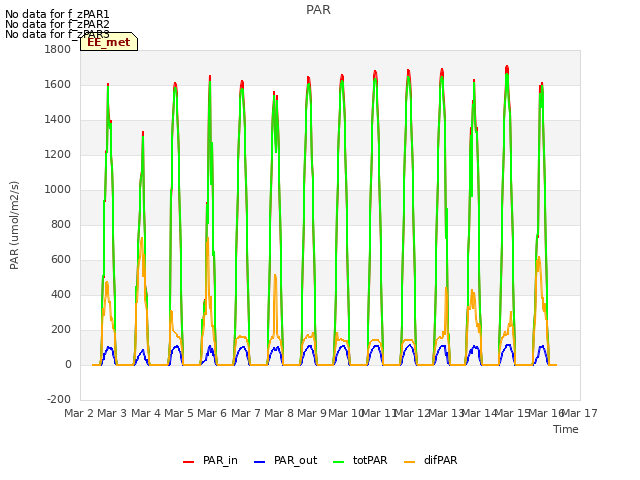Click the 200 y-axis tick label

(x=61, y=329)
